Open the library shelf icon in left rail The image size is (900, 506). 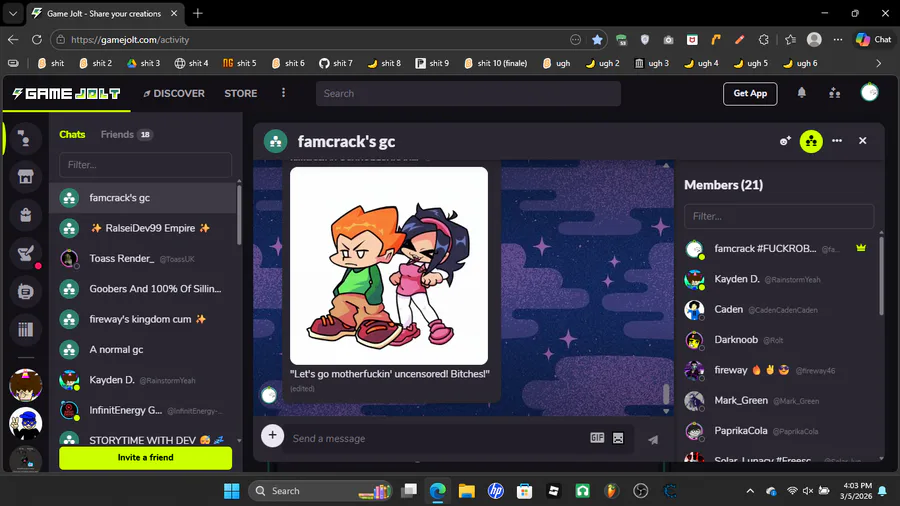[25, 329]
